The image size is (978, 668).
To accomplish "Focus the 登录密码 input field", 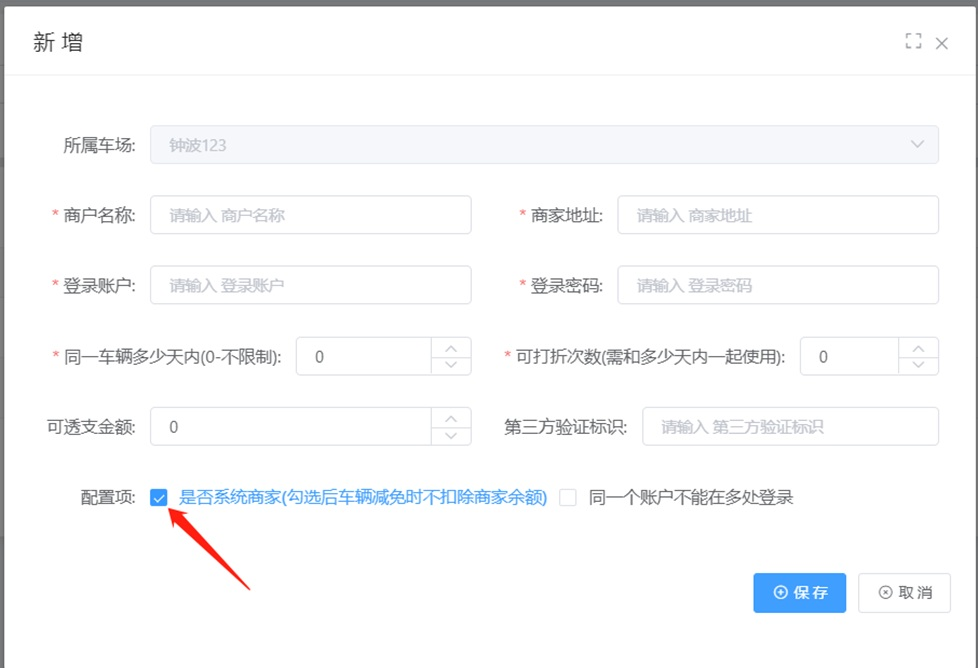I will 778,285.
